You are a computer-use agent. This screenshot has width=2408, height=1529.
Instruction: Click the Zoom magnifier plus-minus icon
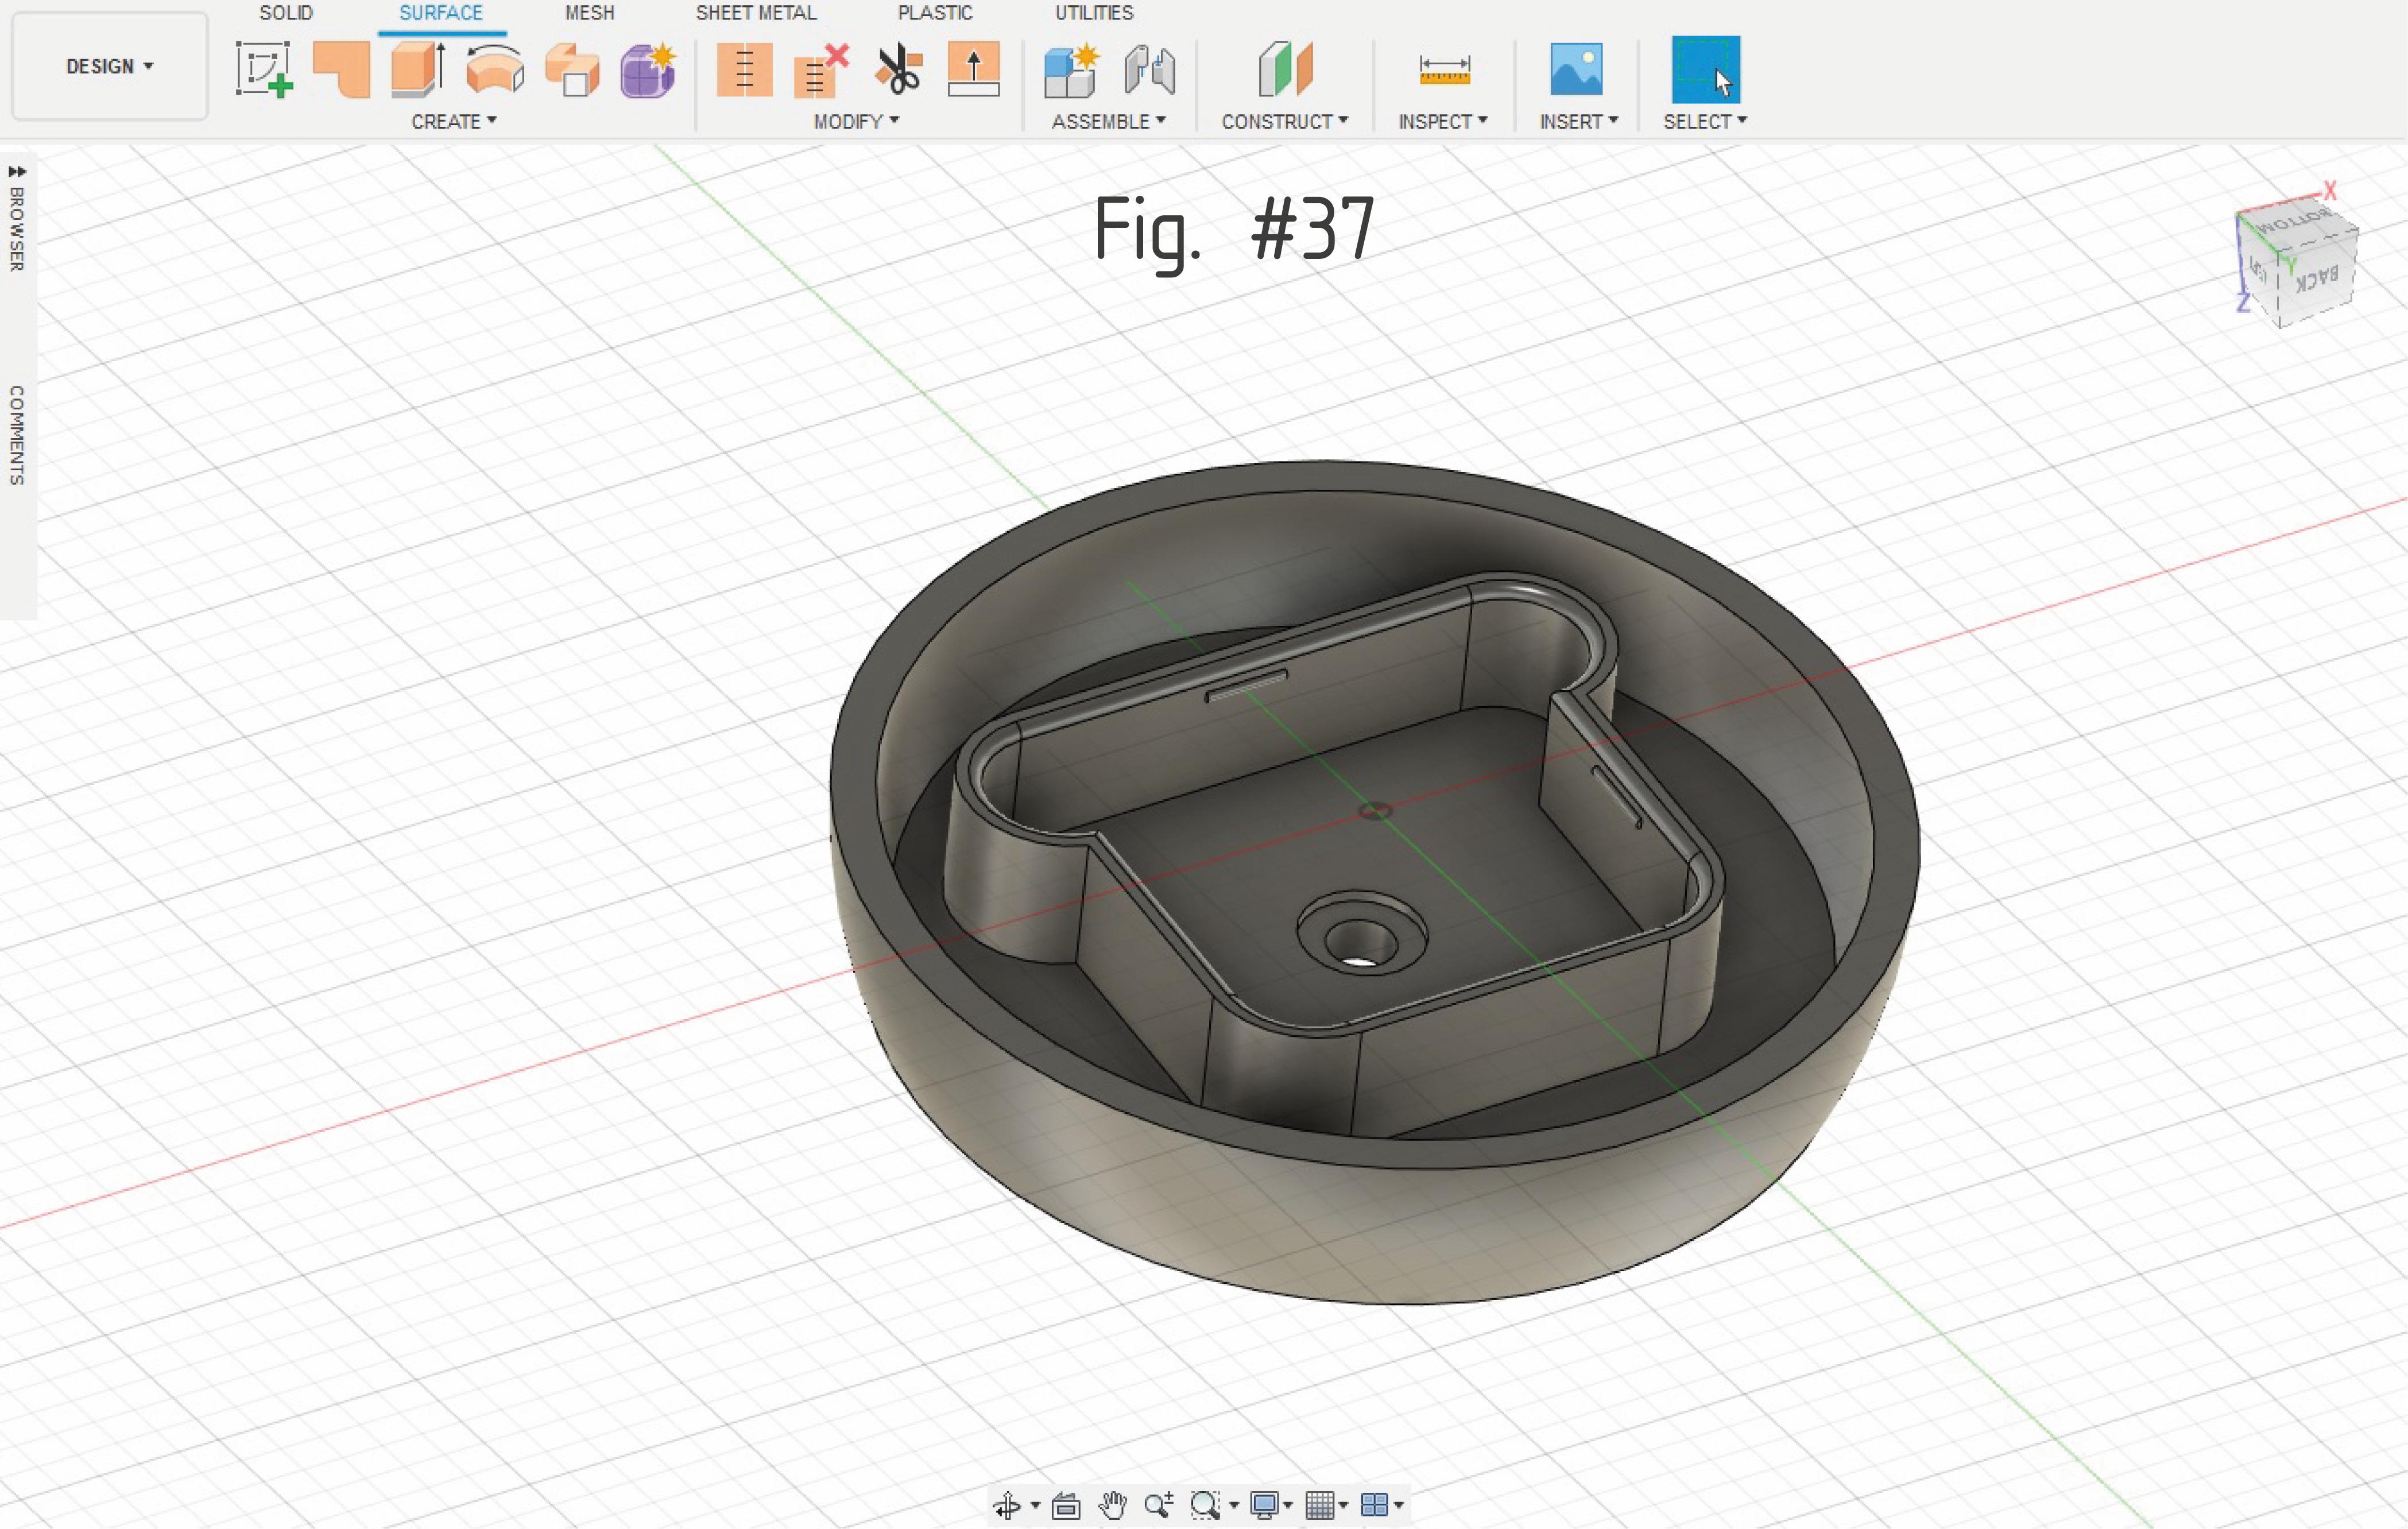[1159, 1504]
